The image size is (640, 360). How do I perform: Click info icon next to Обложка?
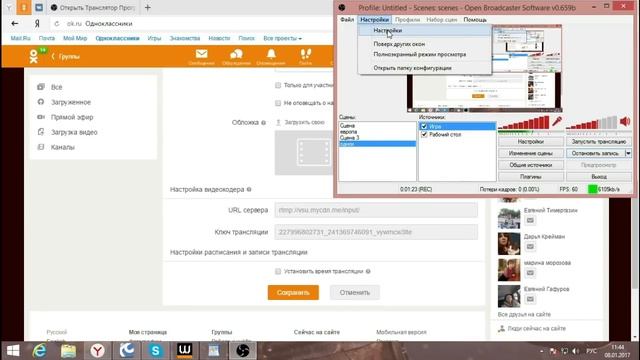263,122
